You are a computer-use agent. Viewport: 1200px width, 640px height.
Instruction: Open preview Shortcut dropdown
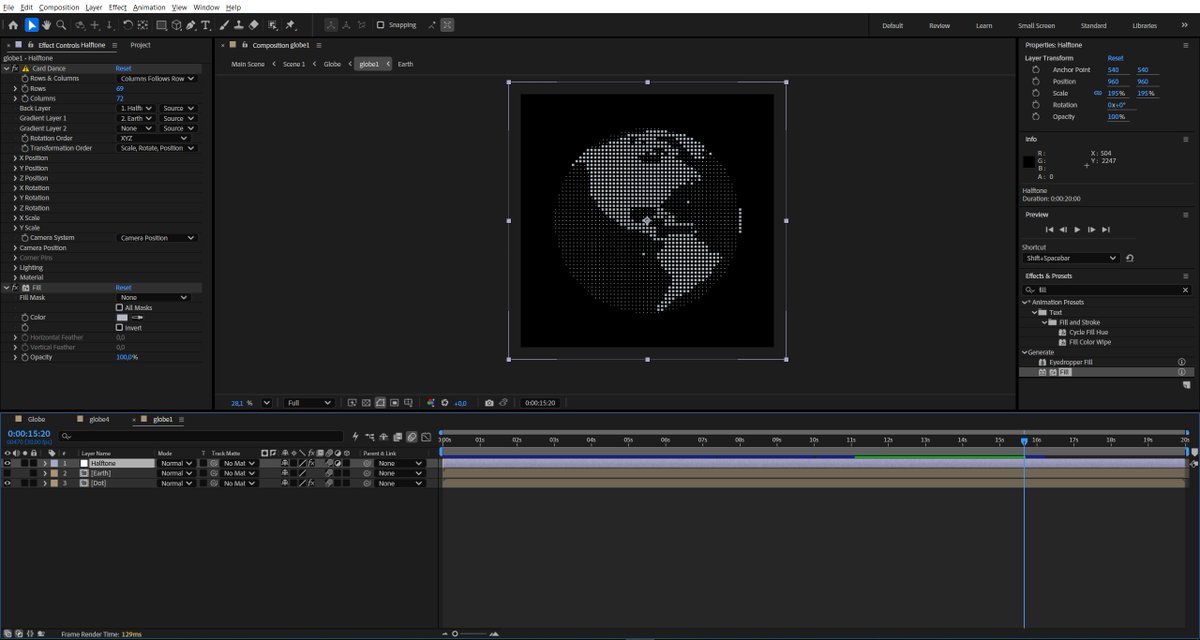point(1070,258)
